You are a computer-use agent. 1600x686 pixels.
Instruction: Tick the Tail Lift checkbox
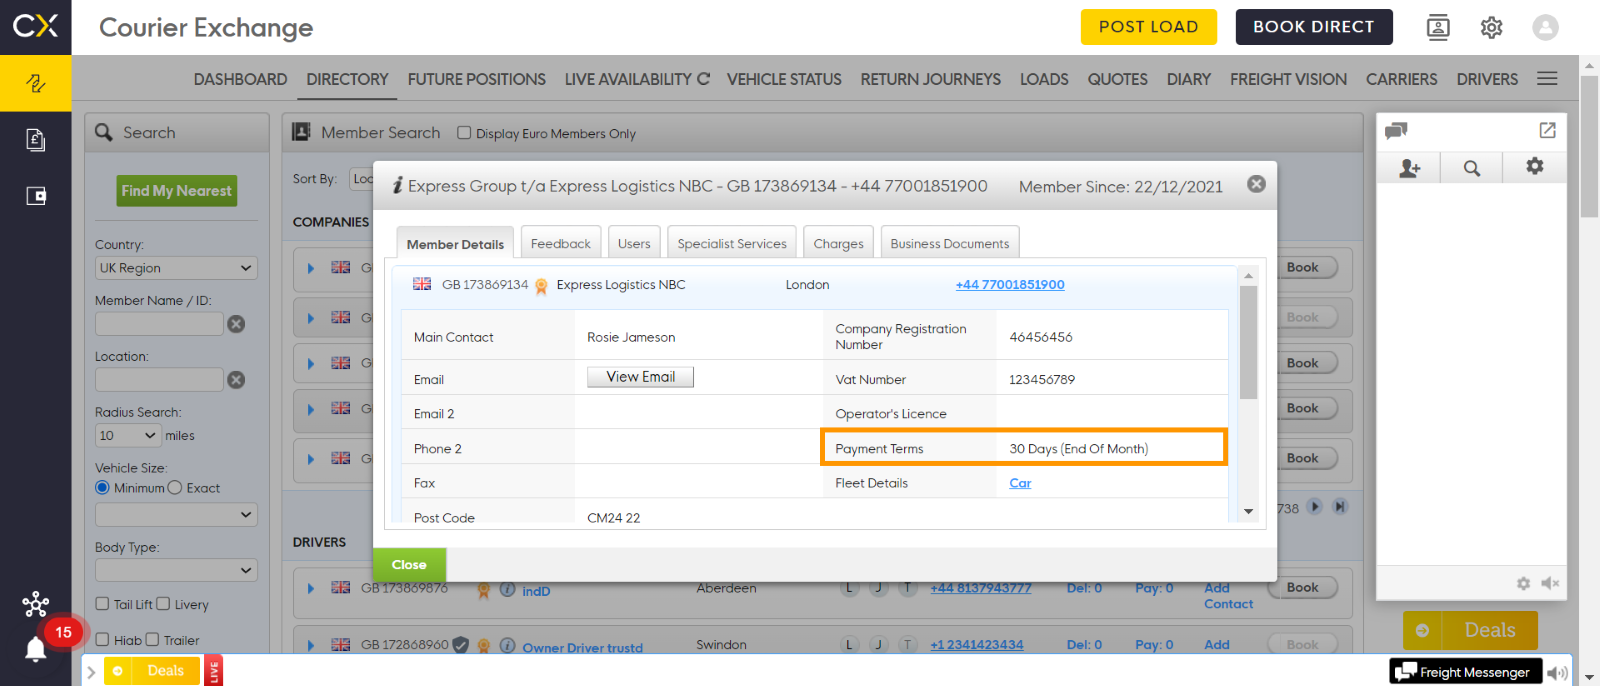[102, 604]
